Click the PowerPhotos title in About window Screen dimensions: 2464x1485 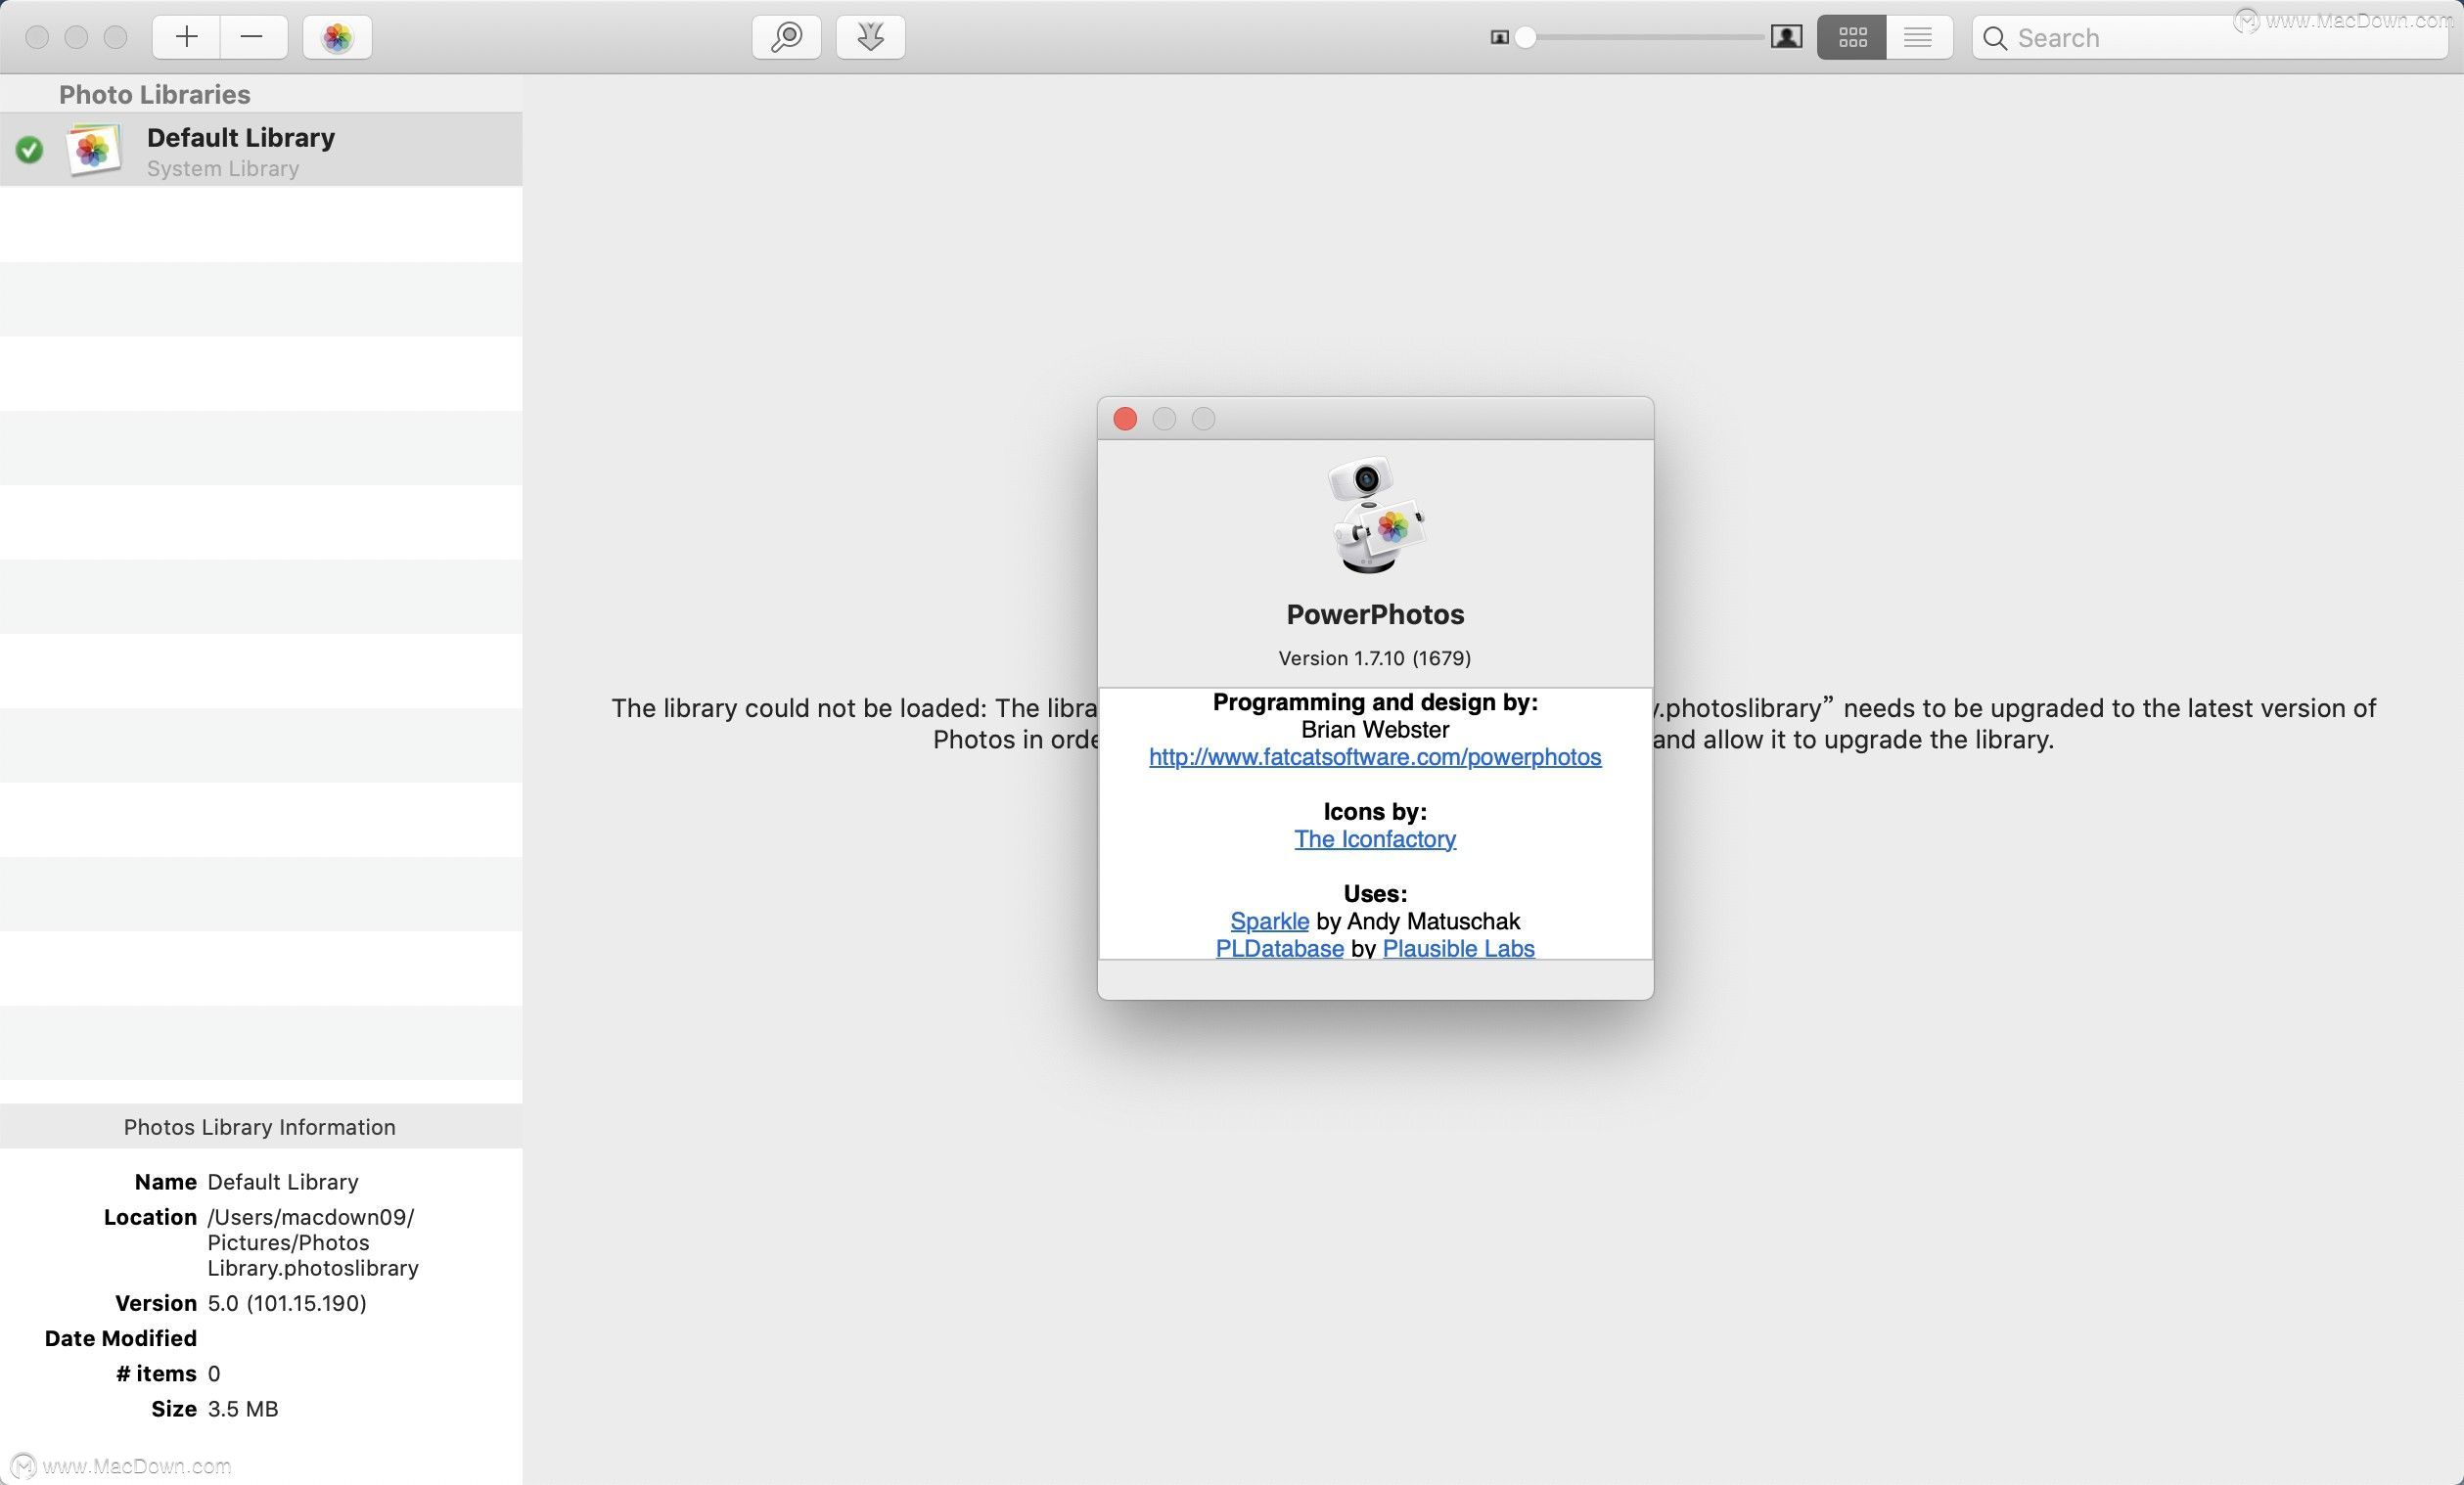coord(1375,614)
